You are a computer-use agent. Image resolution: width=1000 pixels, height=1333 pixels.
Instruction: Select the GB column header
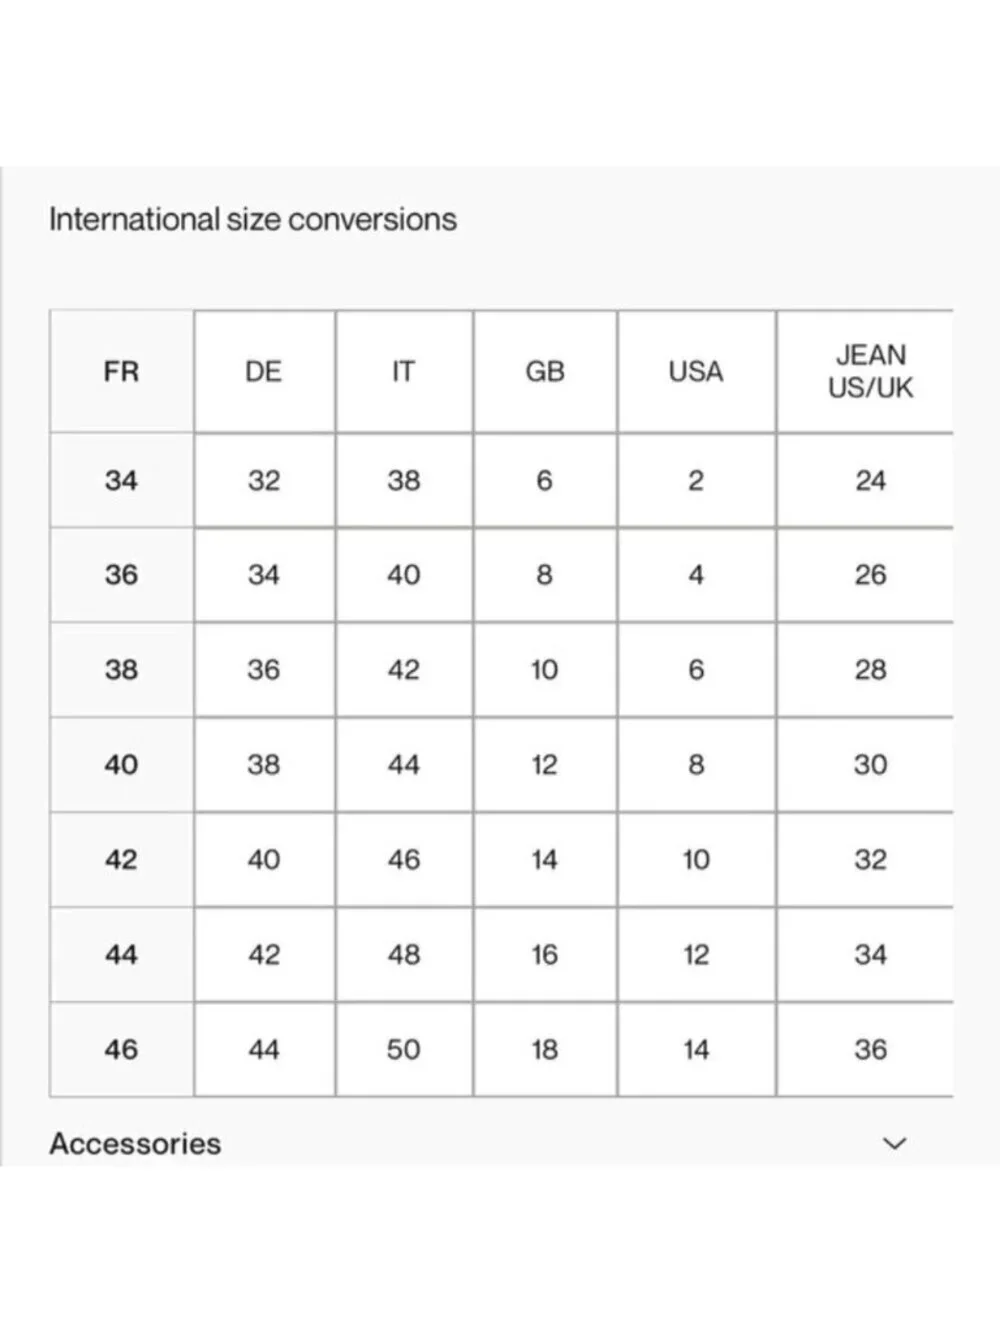pos(545,371)
